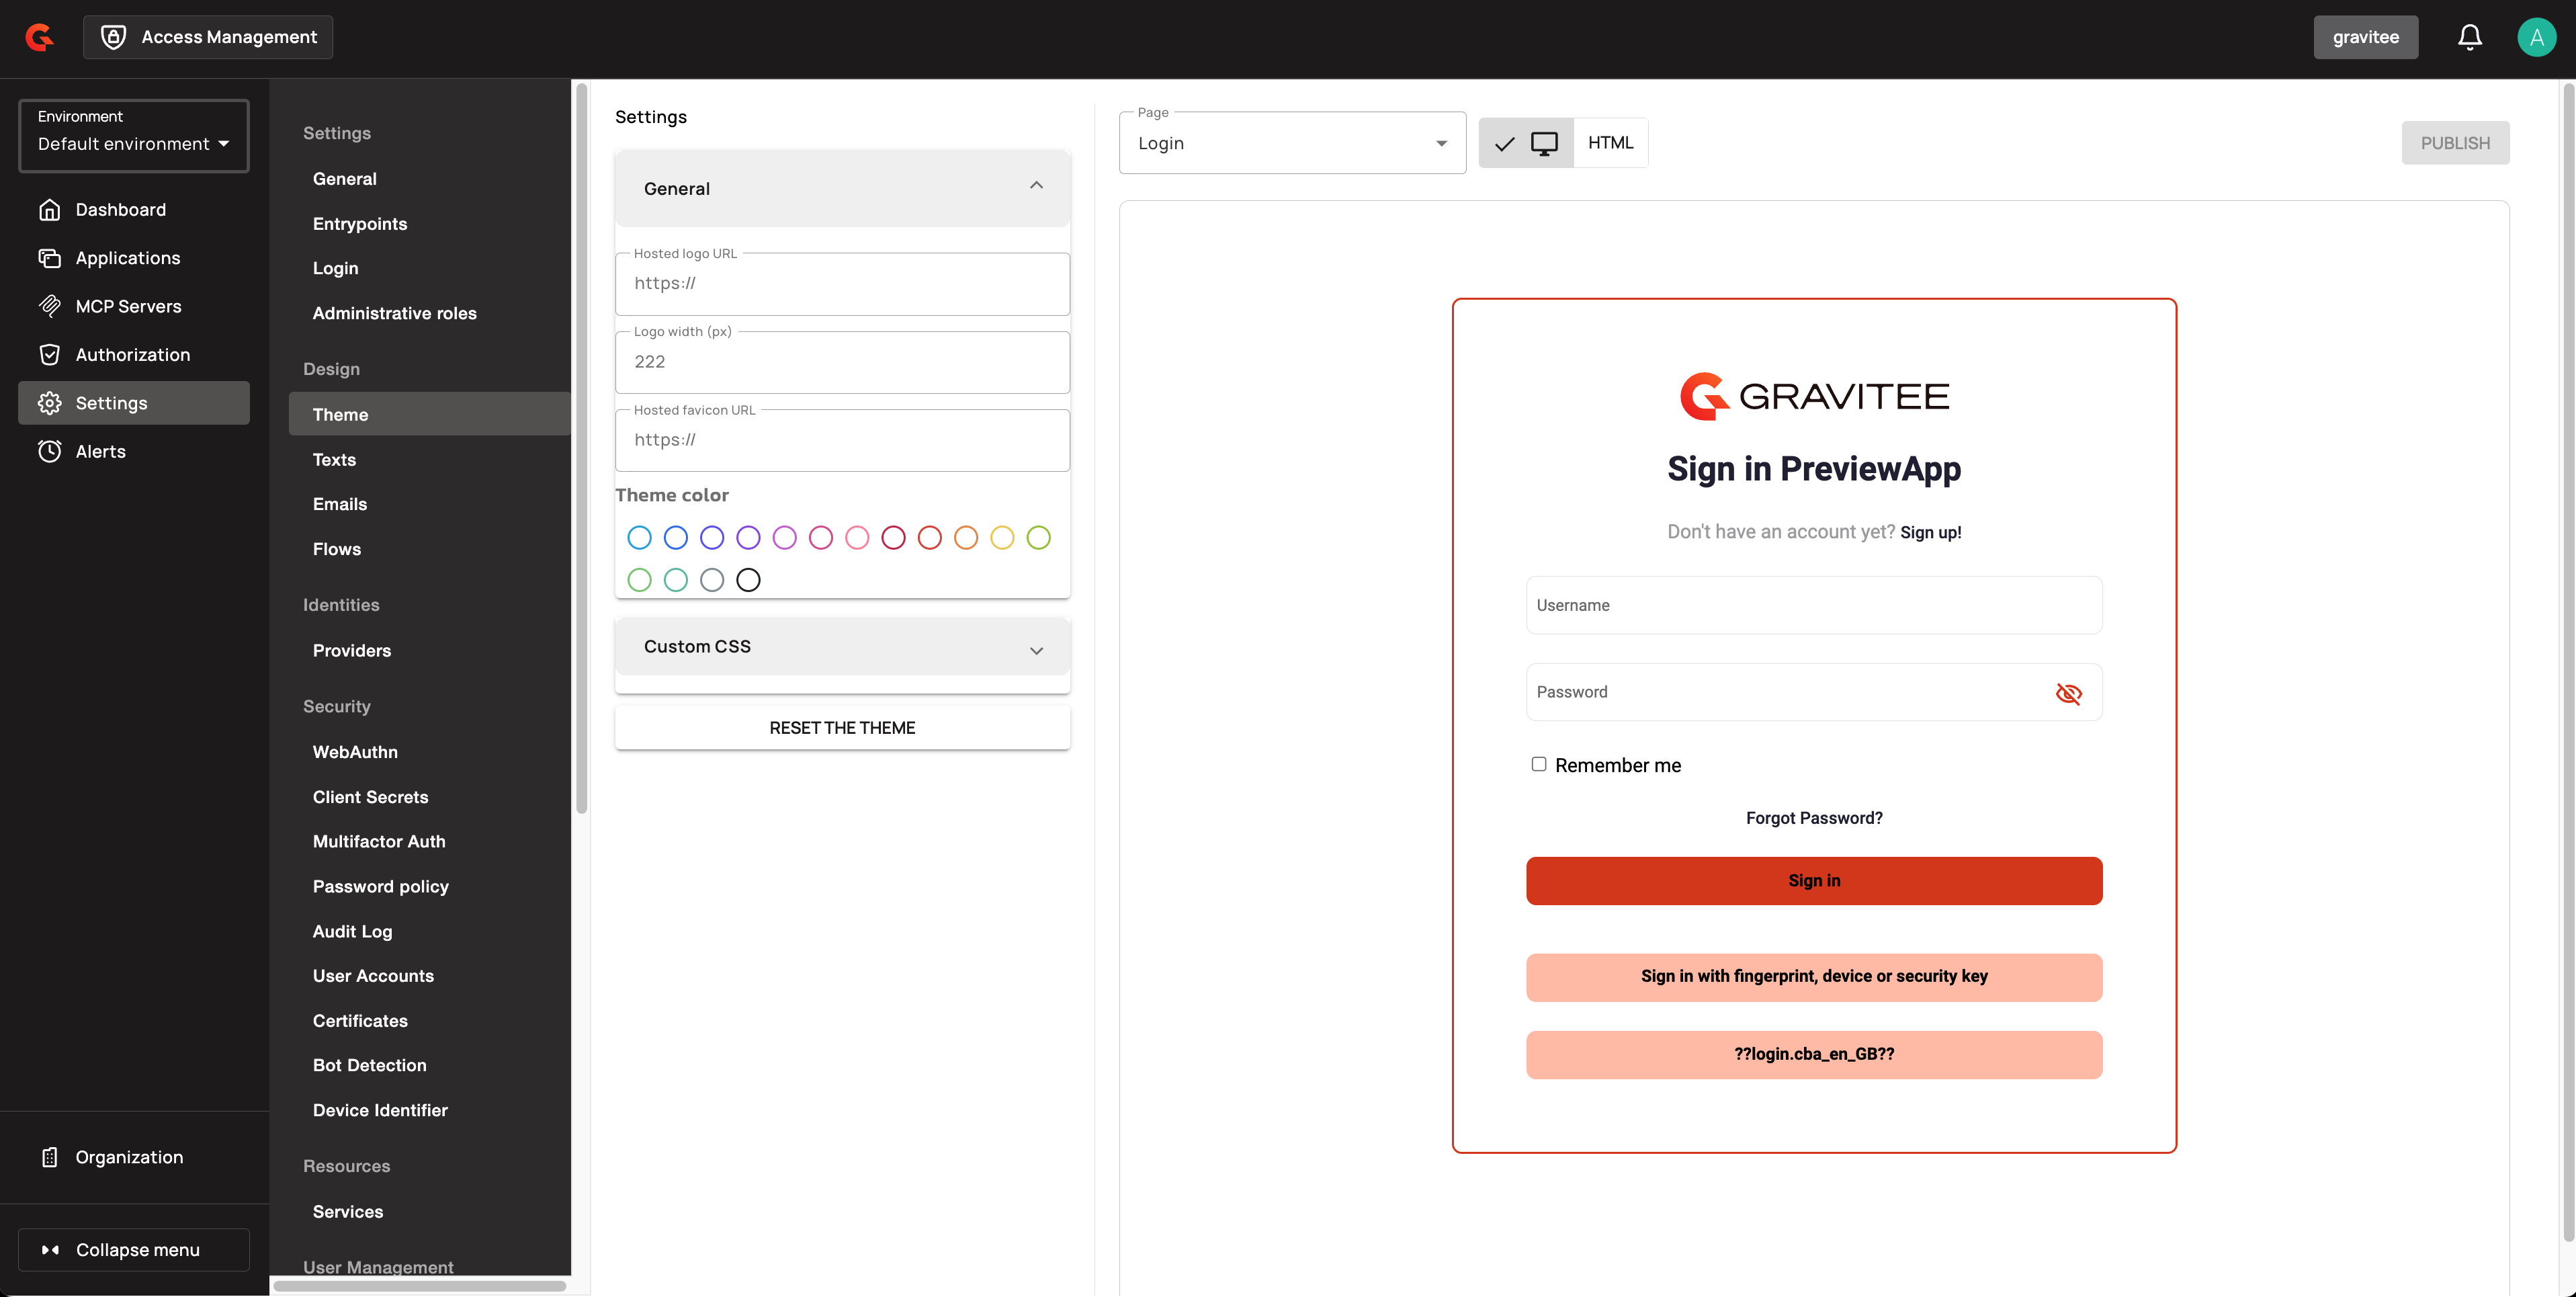This screenshot has width=2576, height=1297.
Task: Expand the Custom CSS section
Action: tap(842, 647)
